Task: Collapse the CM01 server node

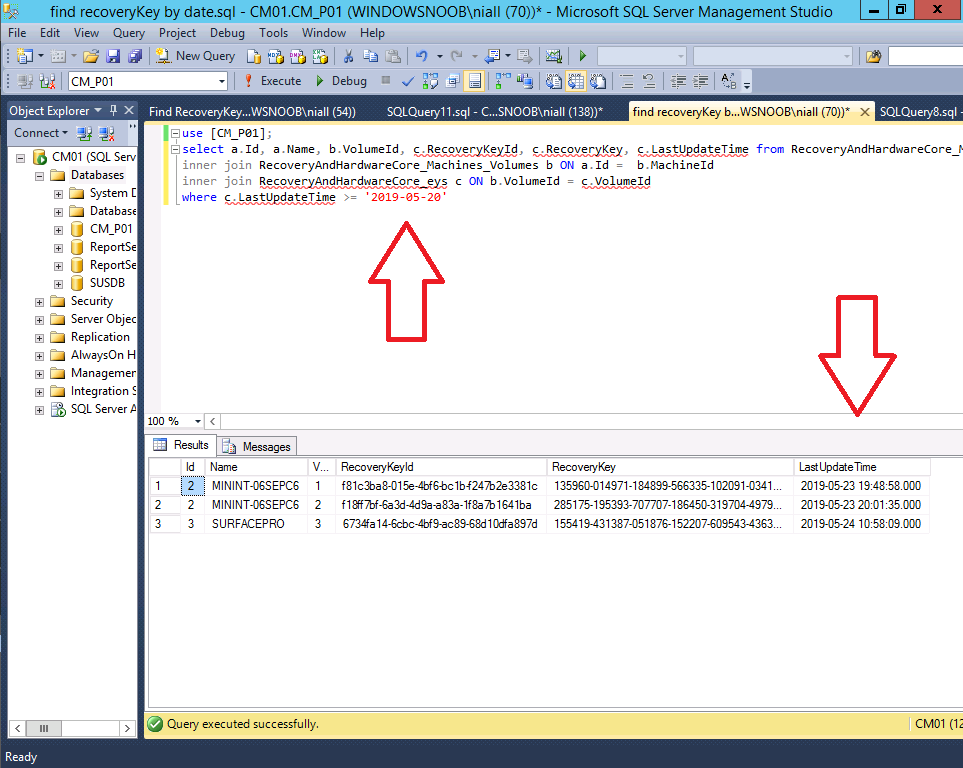Action: click(20, 159)
